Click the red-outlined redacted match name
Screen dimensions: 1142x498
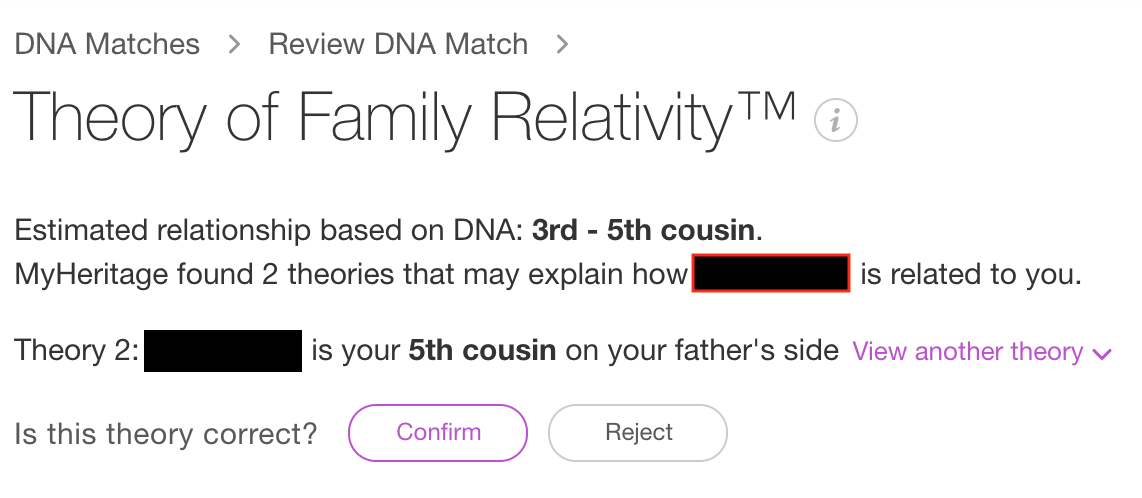pos(770,274)
